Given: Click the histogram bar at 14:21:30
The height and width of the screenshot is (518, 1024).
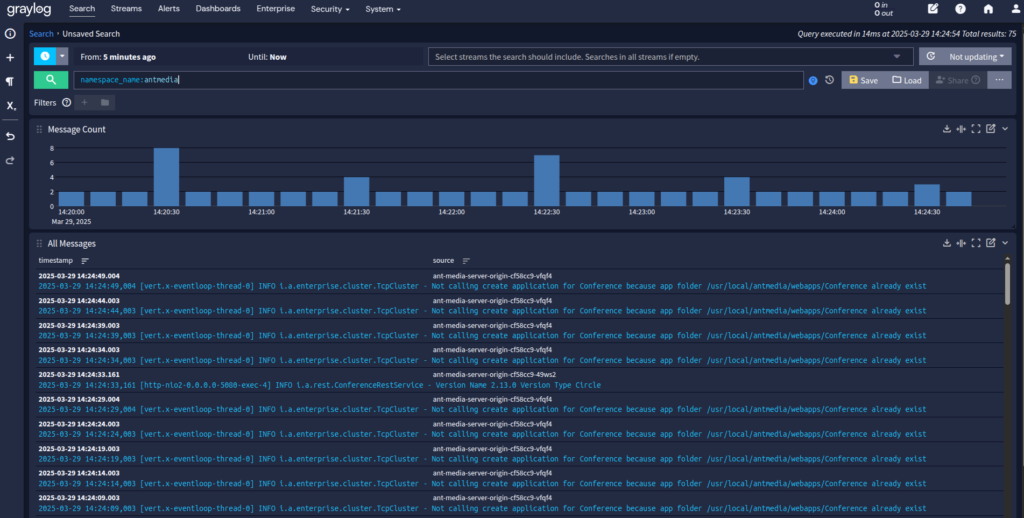Looking at the screenshot, I should (357, 191).
